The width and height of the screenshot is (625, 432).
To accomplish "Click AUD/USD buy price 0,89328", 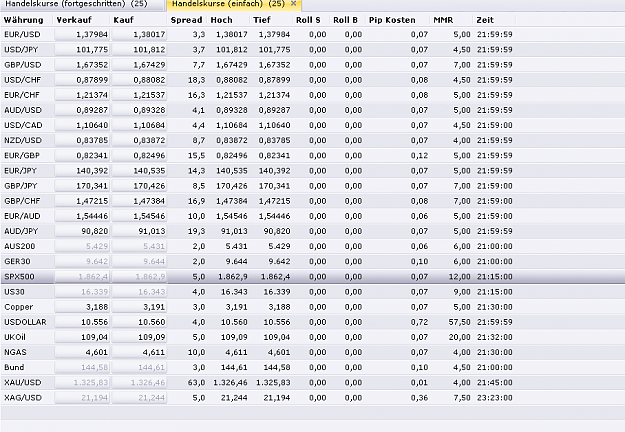I will (139, 110).
